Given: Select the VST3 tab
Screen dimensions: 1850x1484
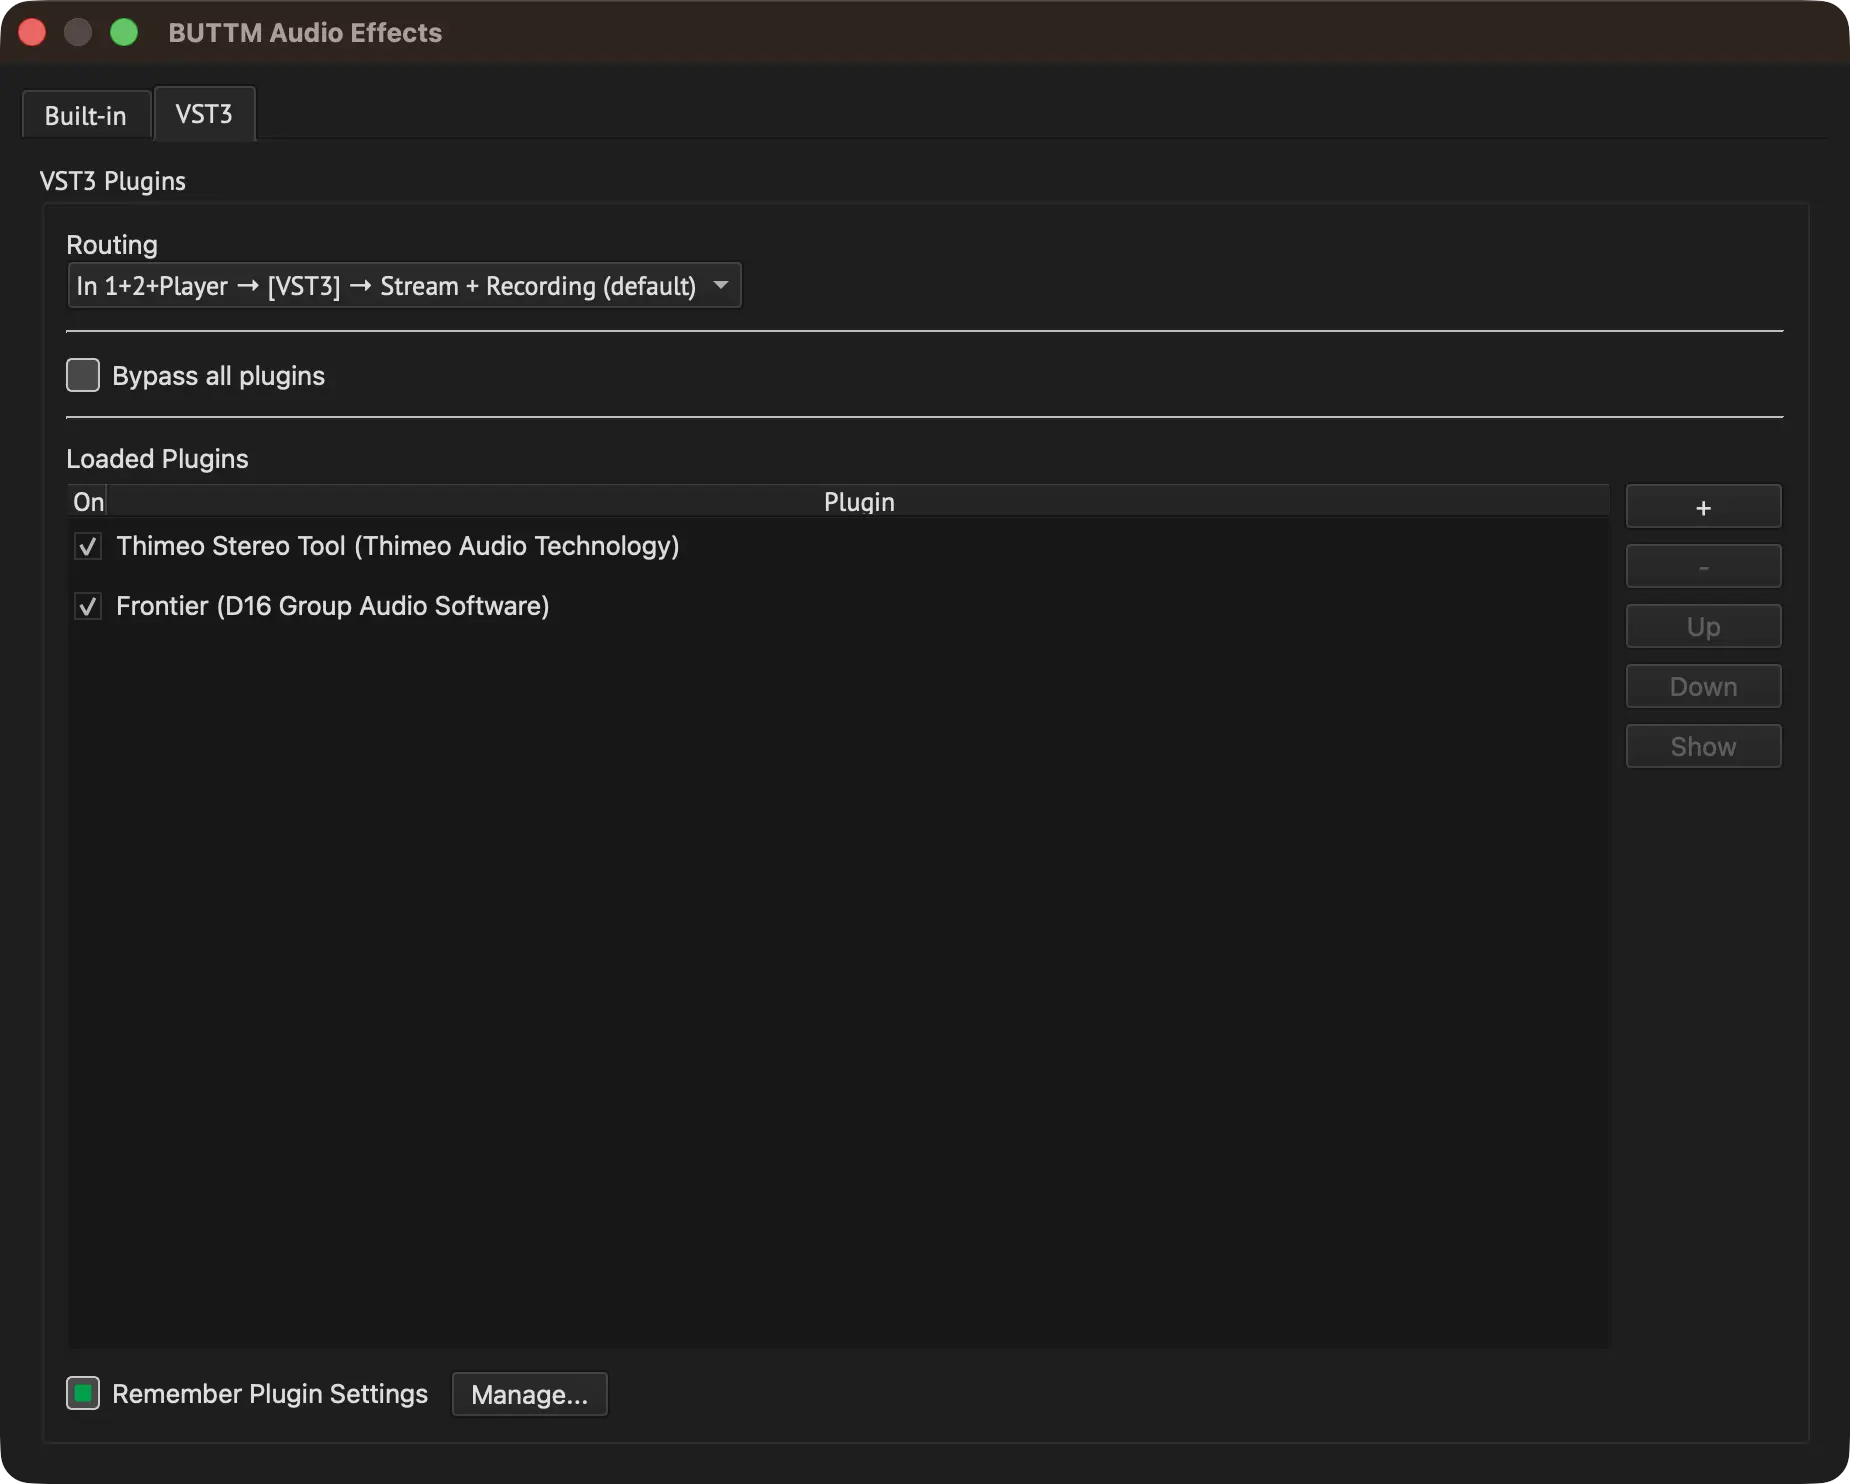Looking at the screenshot, I should 204,114.
